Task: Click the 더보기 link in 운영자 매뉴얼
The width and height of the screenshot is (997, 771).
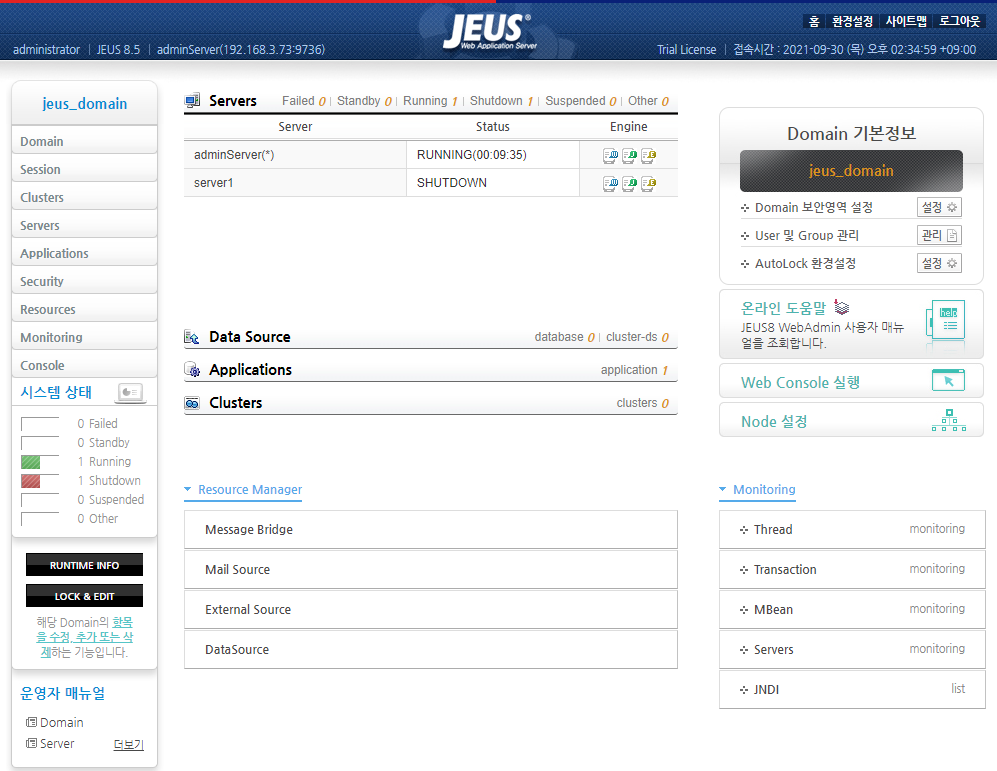Action: pos(128,744)
